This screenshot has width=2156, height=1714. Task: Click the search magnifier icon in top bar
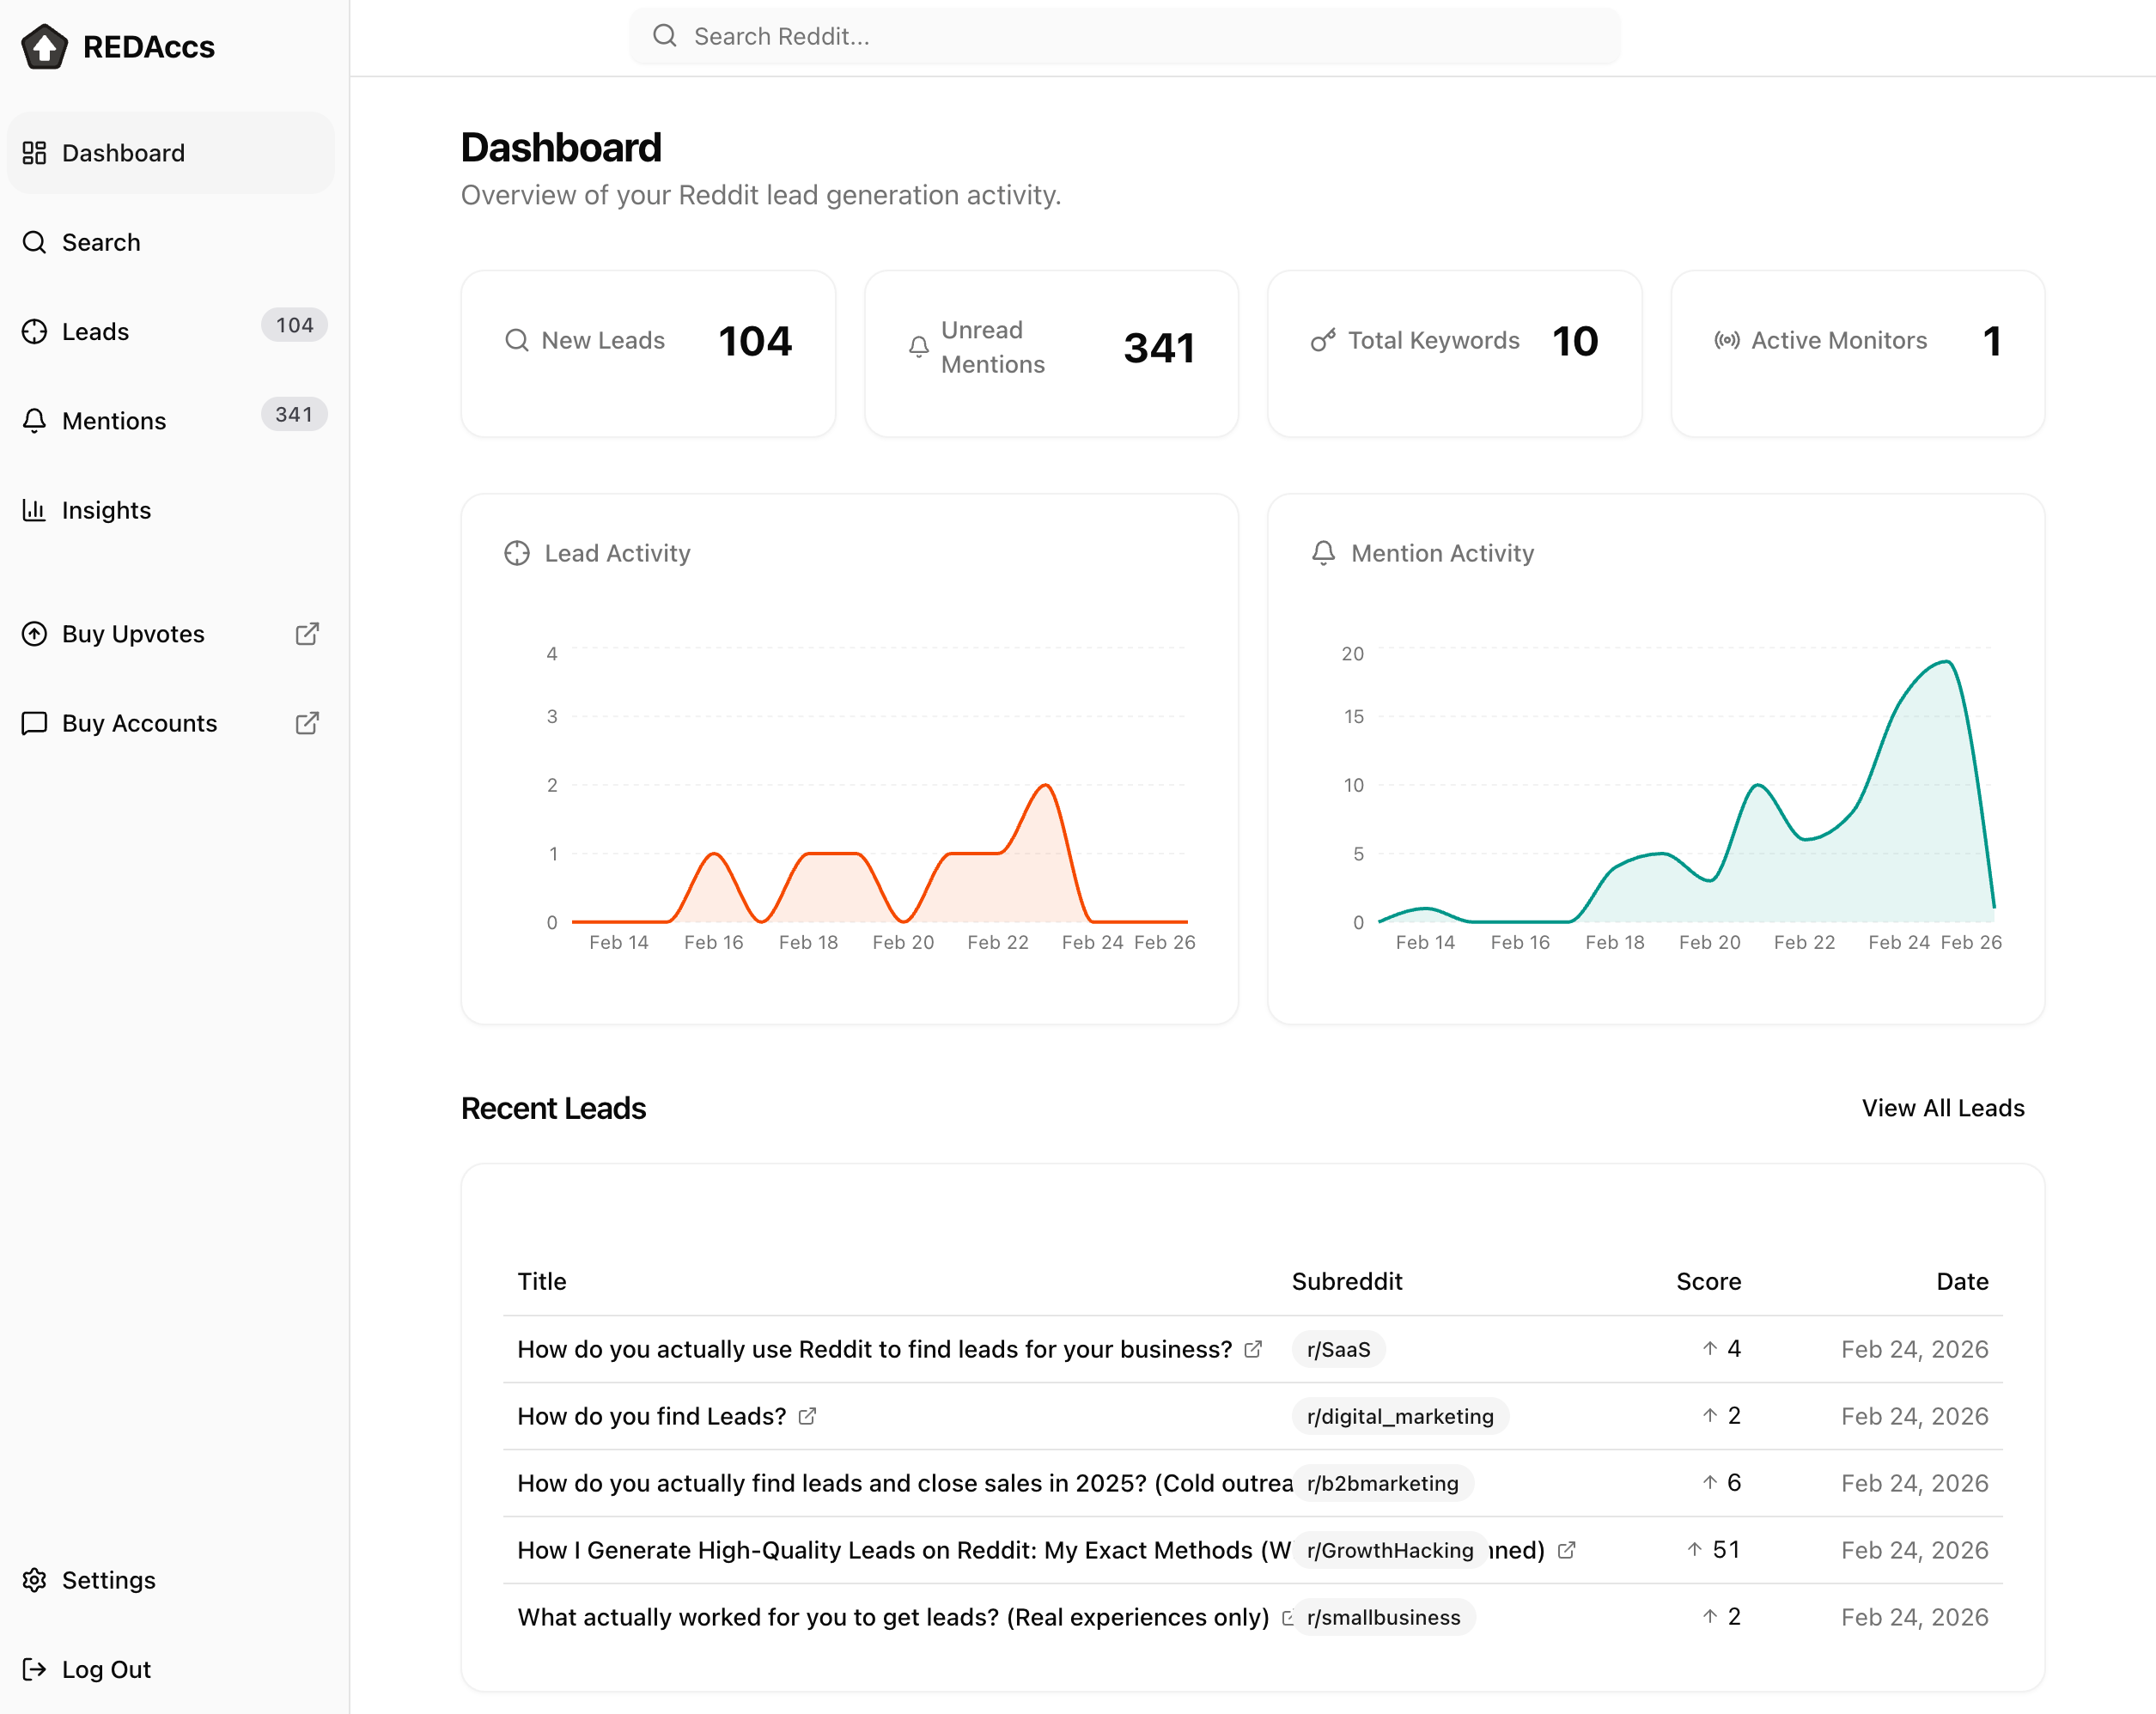click(x=665, y=36)
